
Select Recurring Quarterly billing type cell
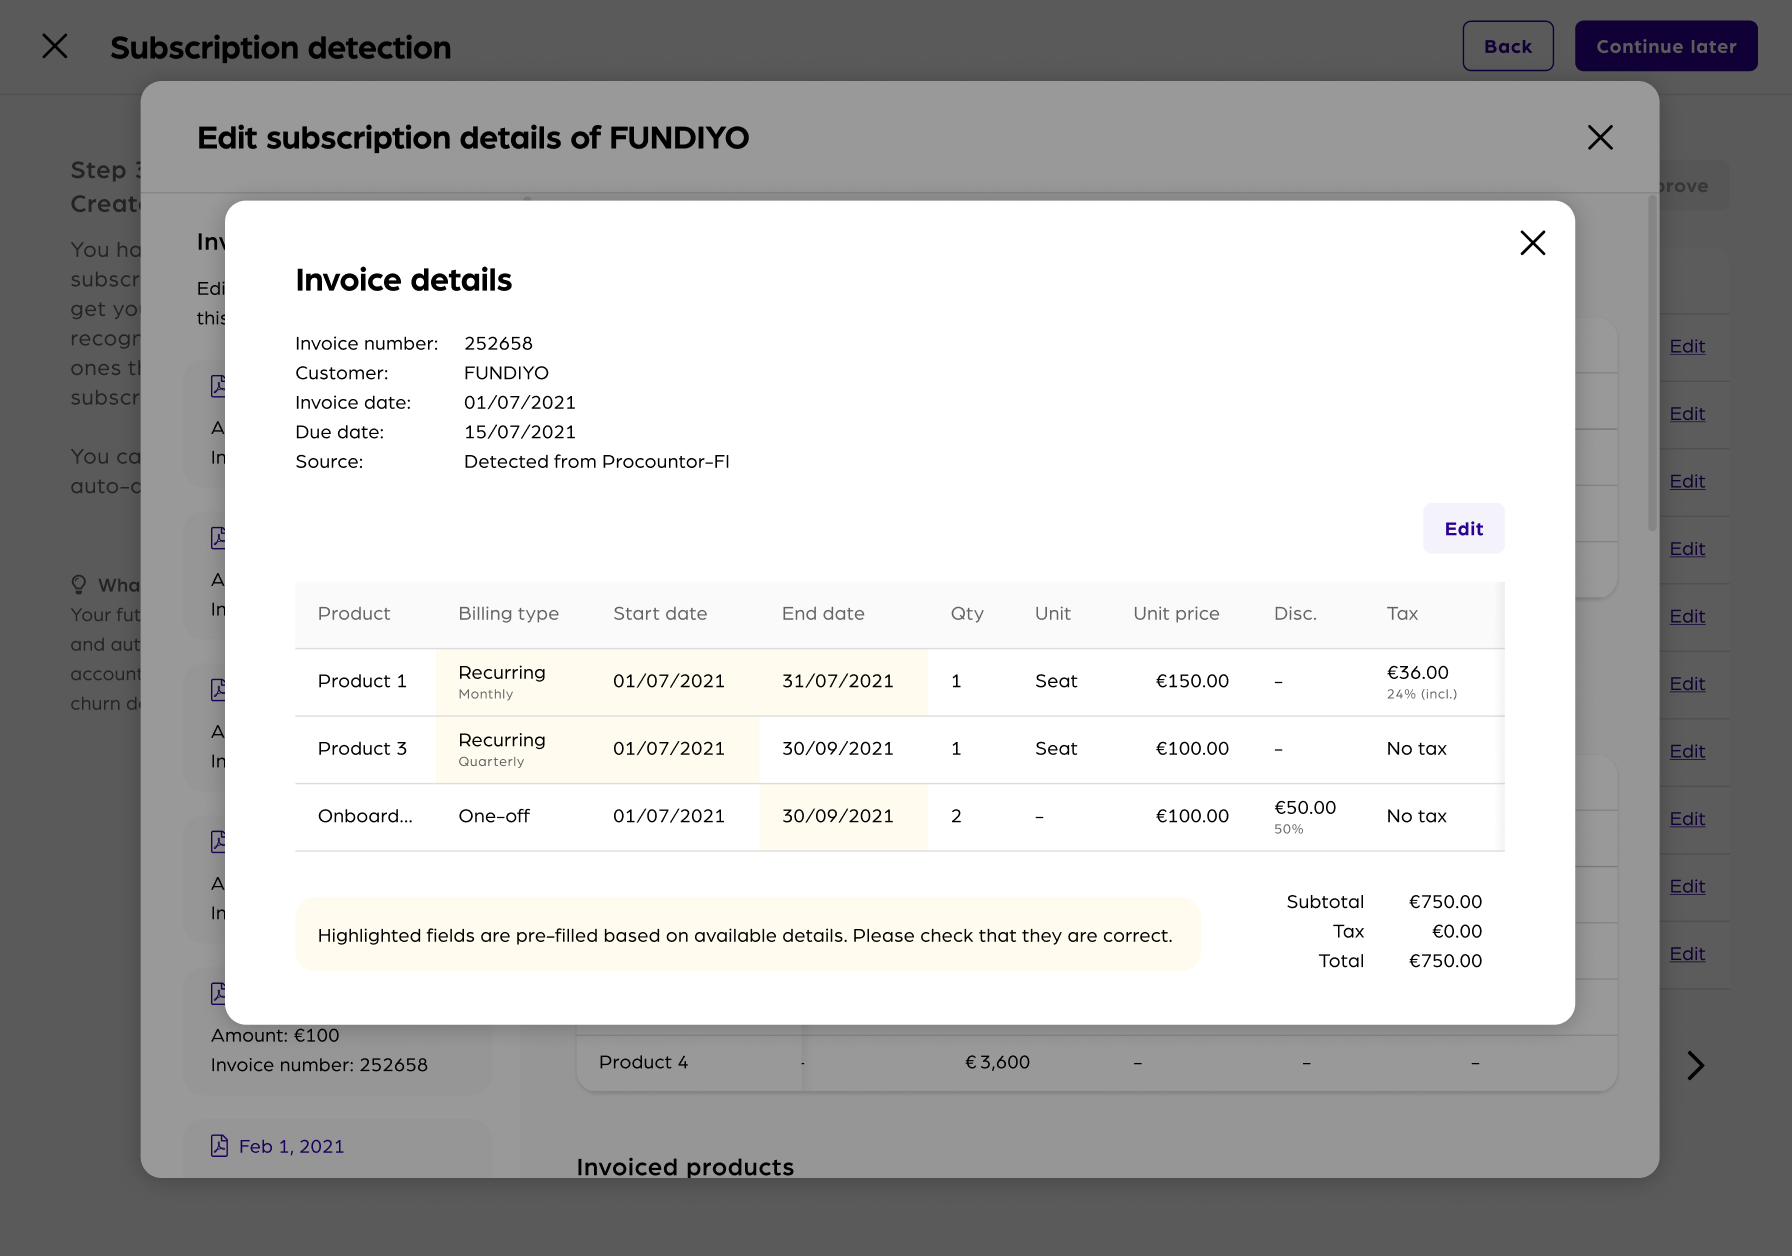(513, 749)
